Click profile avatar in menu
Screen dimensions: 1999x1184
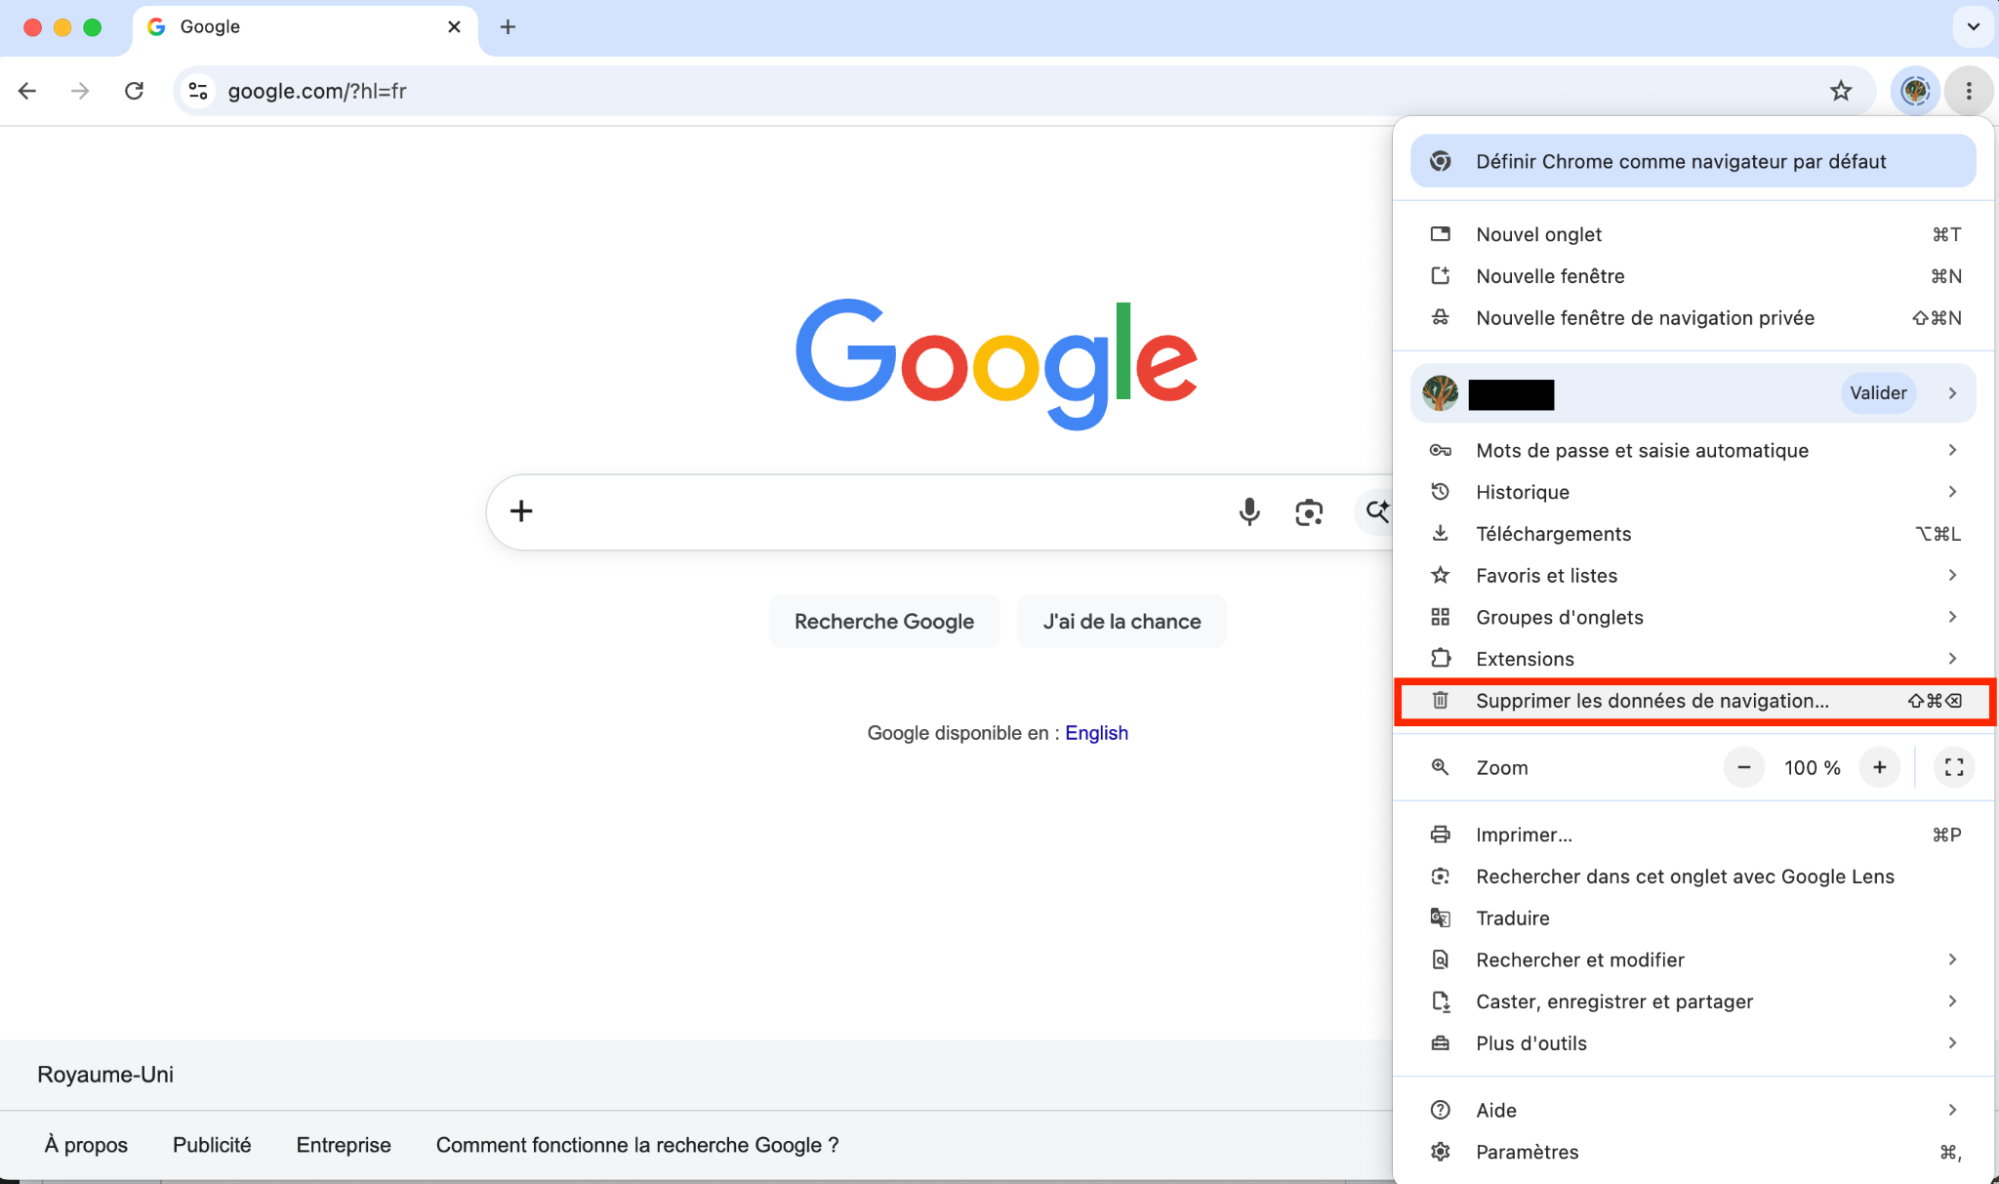1440,393
